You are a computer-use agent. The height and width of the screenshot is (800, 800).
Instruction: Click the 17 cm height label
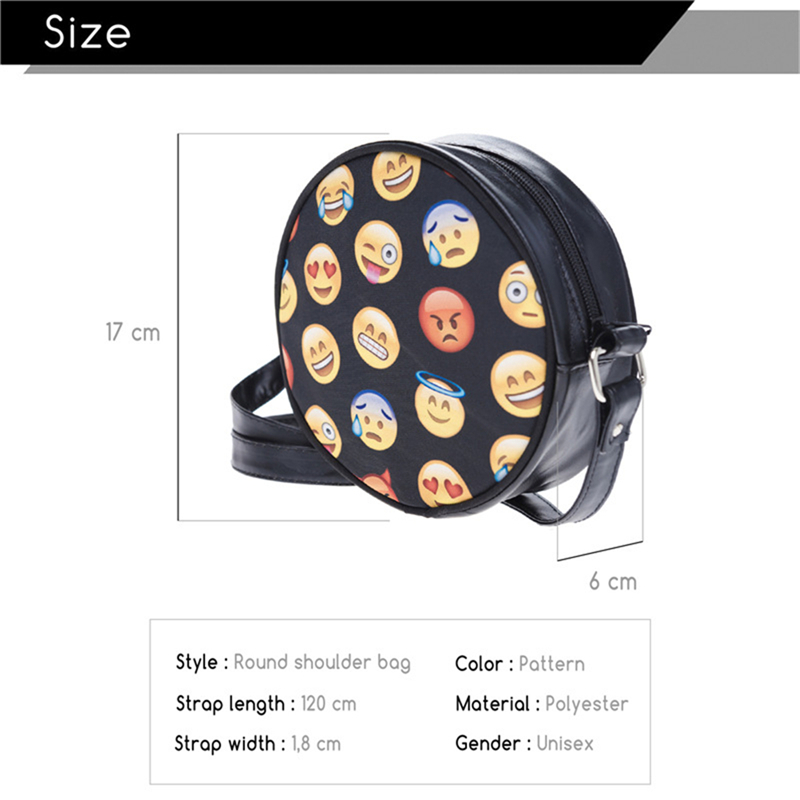(x=133, y=332)
